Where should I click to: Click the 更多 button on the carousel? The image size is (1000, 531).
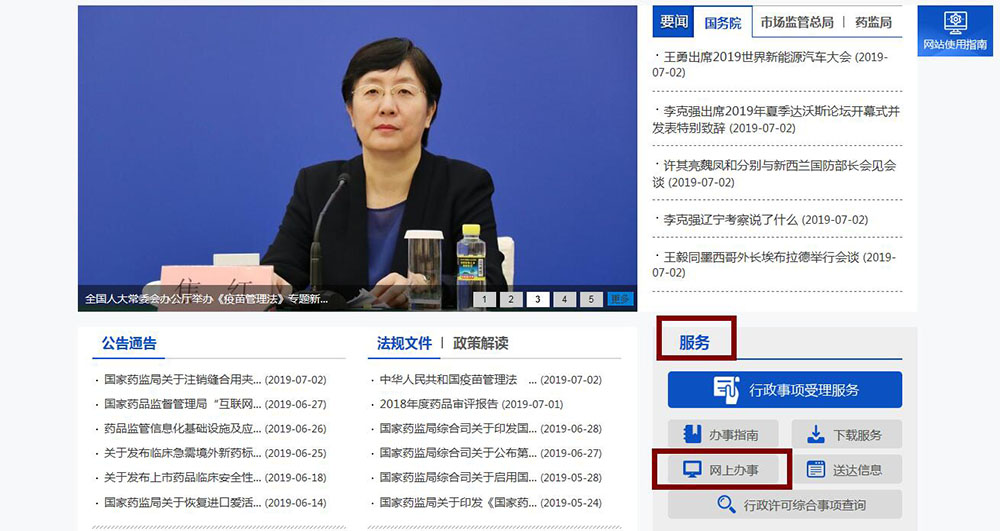(x=620, y=299)
